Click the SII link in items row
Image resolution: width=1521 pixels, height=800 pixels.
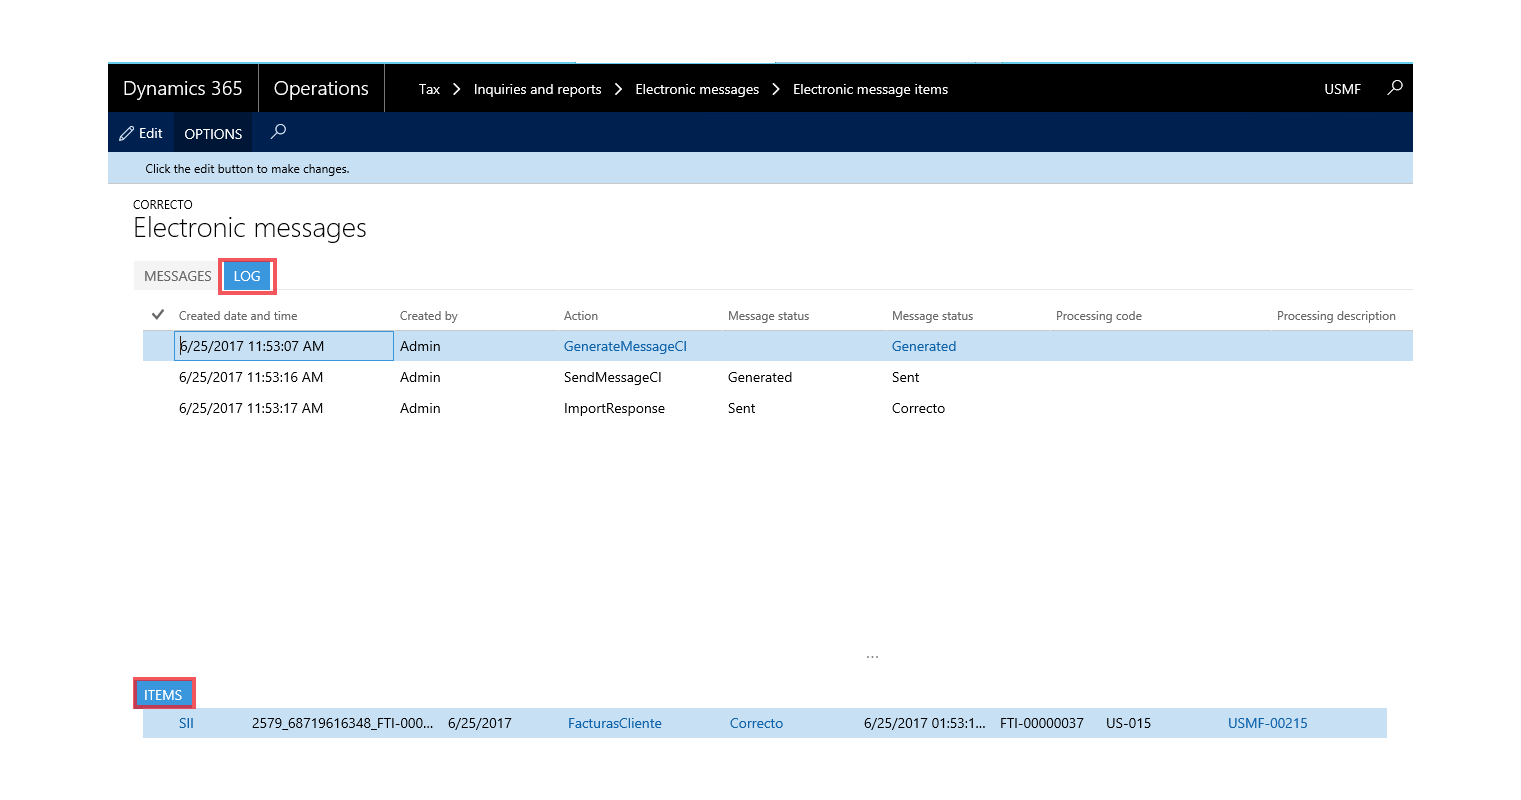pos(186,723)
